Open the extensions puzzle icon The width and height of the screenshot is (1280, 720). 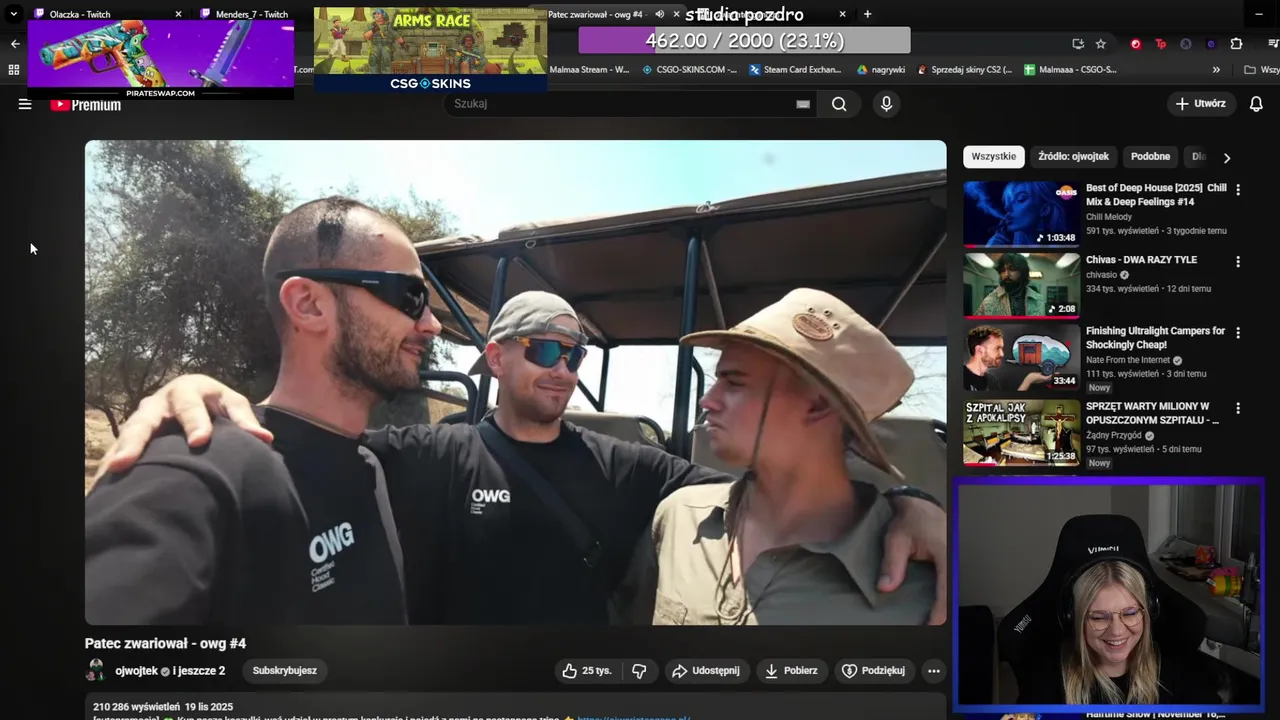point(1236,44)
